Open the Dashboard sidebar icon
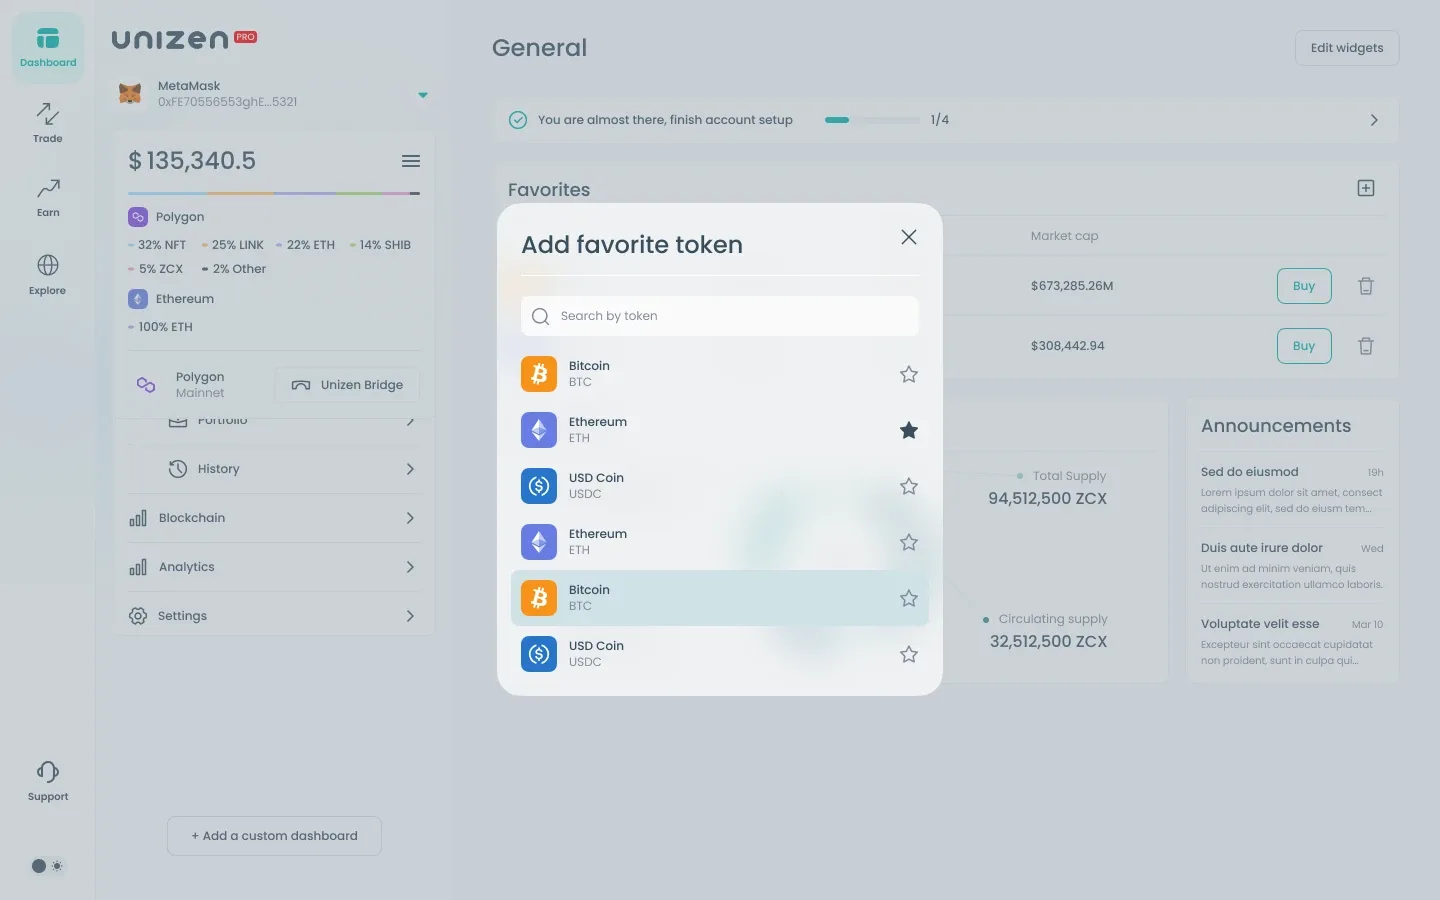This screenshot has height=900, width=1440. click(x=48, y=47)
